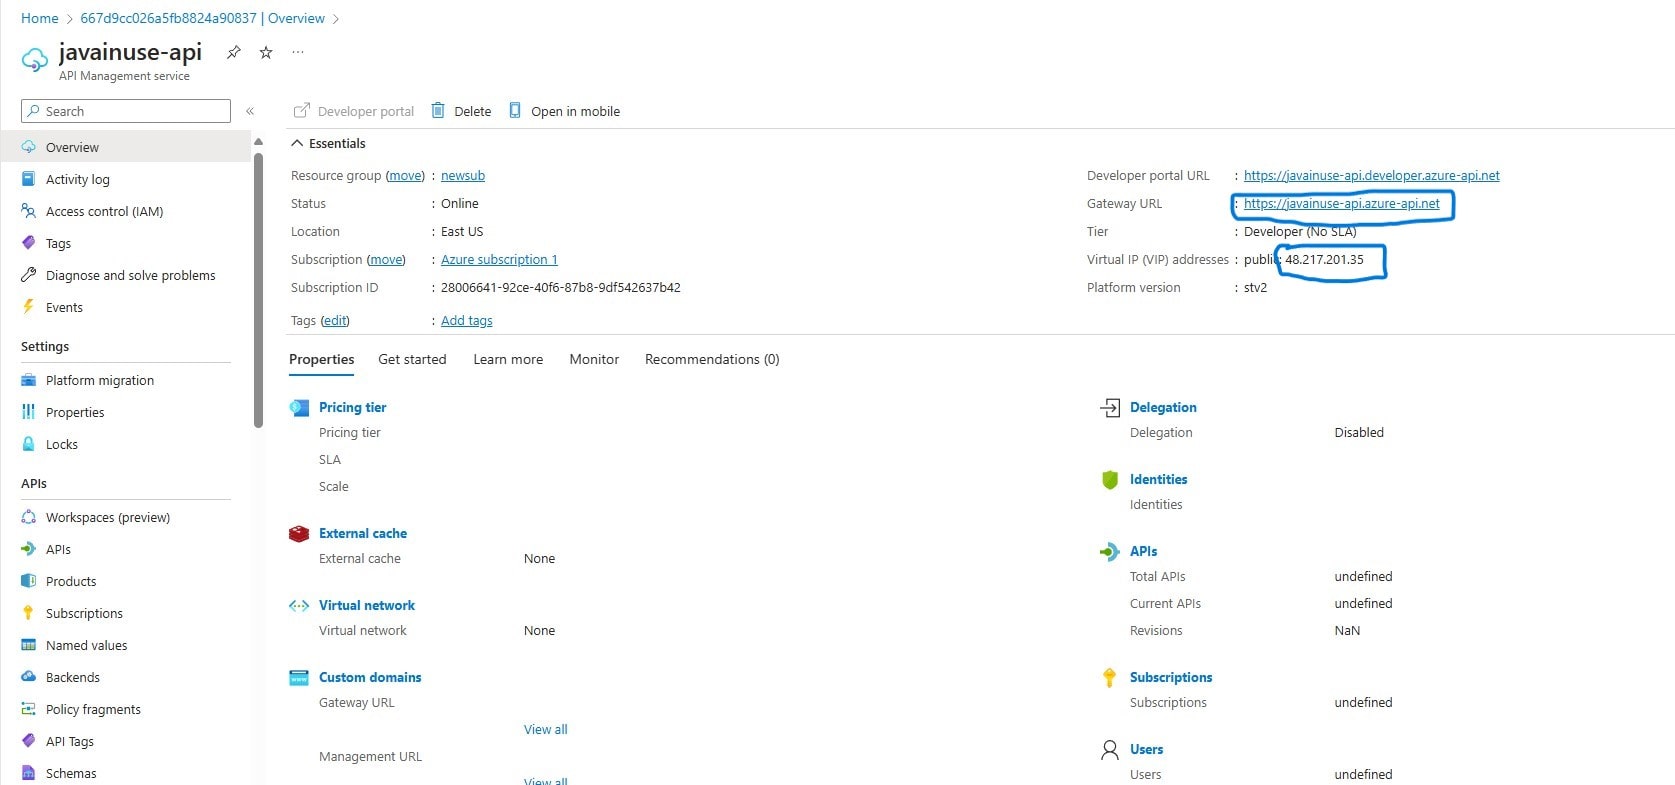This screenshot has height=785, width=1675.
Task: Open the newsub resource group link
Action: [463, 175]
